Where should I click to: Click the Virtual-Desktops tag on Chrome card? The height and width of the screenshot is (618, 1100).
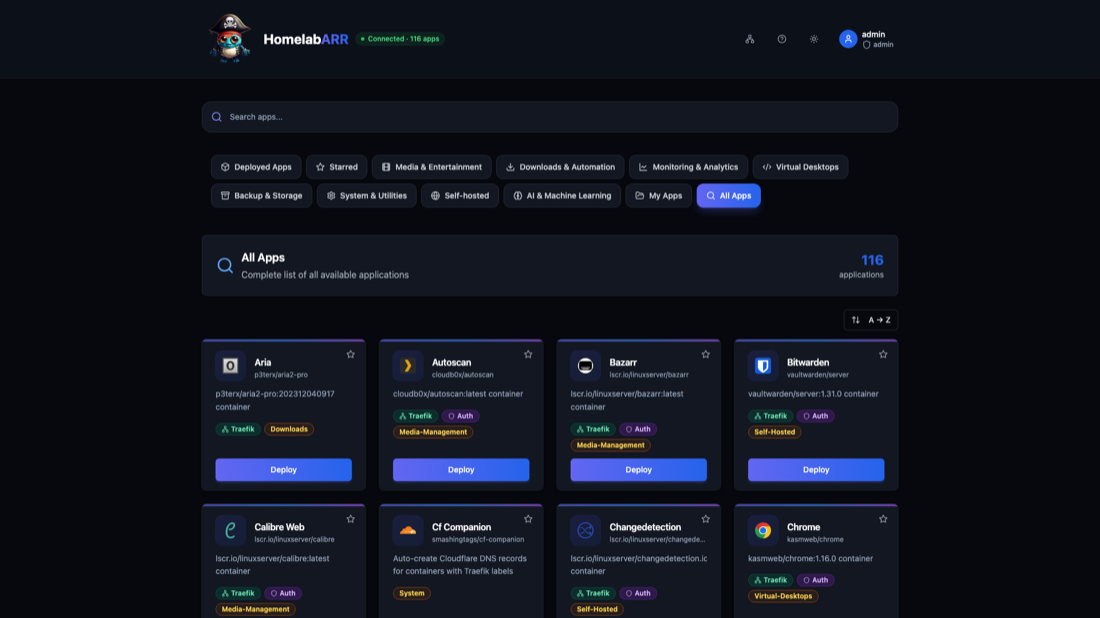(x=783, y=596)
